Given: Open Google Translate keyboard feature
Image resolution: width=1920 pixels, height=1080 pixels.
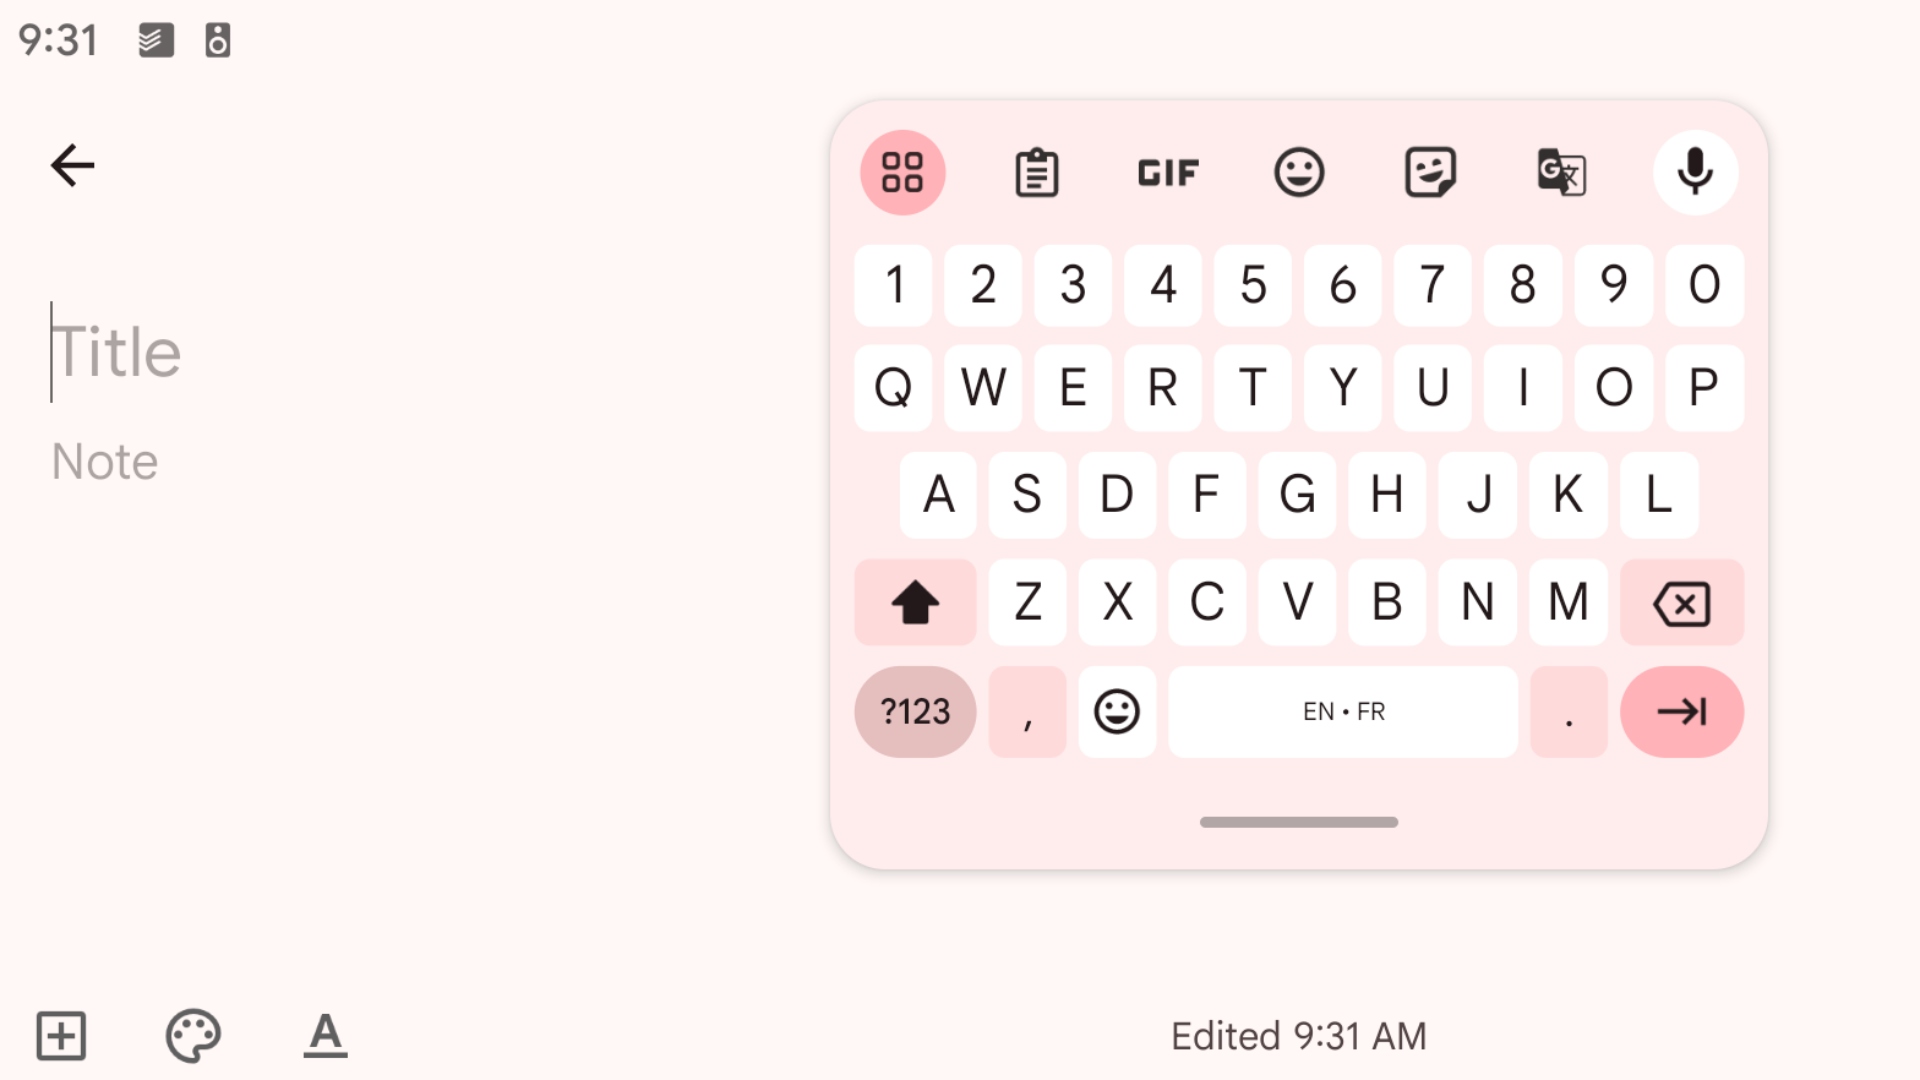Looking at the screenshot, I should [x=1563, y=171].
